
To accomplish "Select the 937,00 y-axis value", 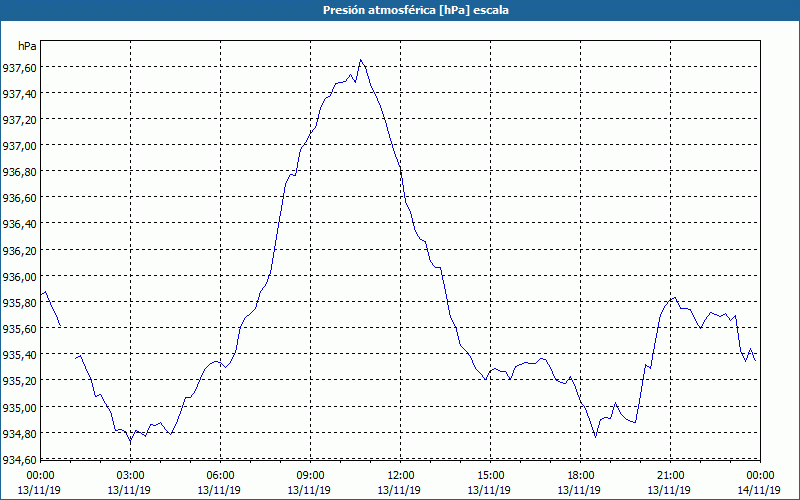I will click(x=19, y=145).
